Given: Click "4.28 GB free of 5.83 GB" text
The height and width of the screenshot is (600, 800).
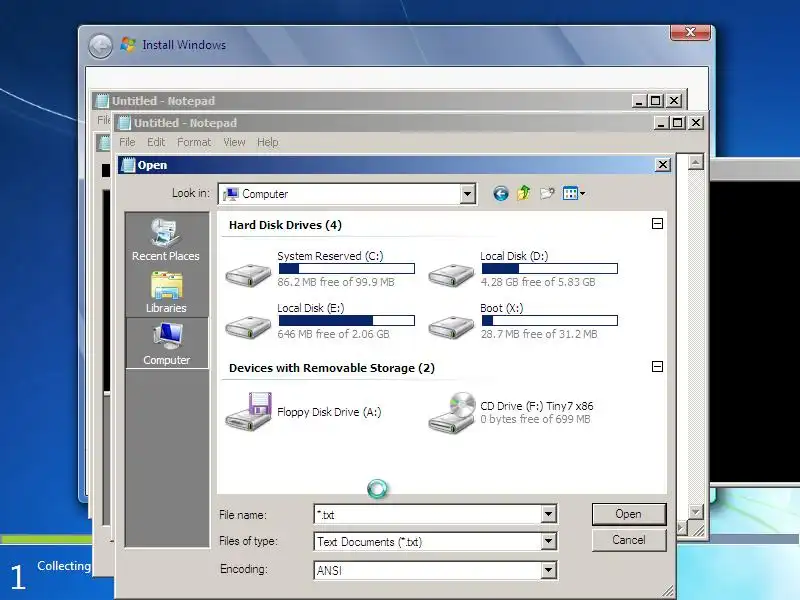Looking at the screenshot, I should click(538, 282).
